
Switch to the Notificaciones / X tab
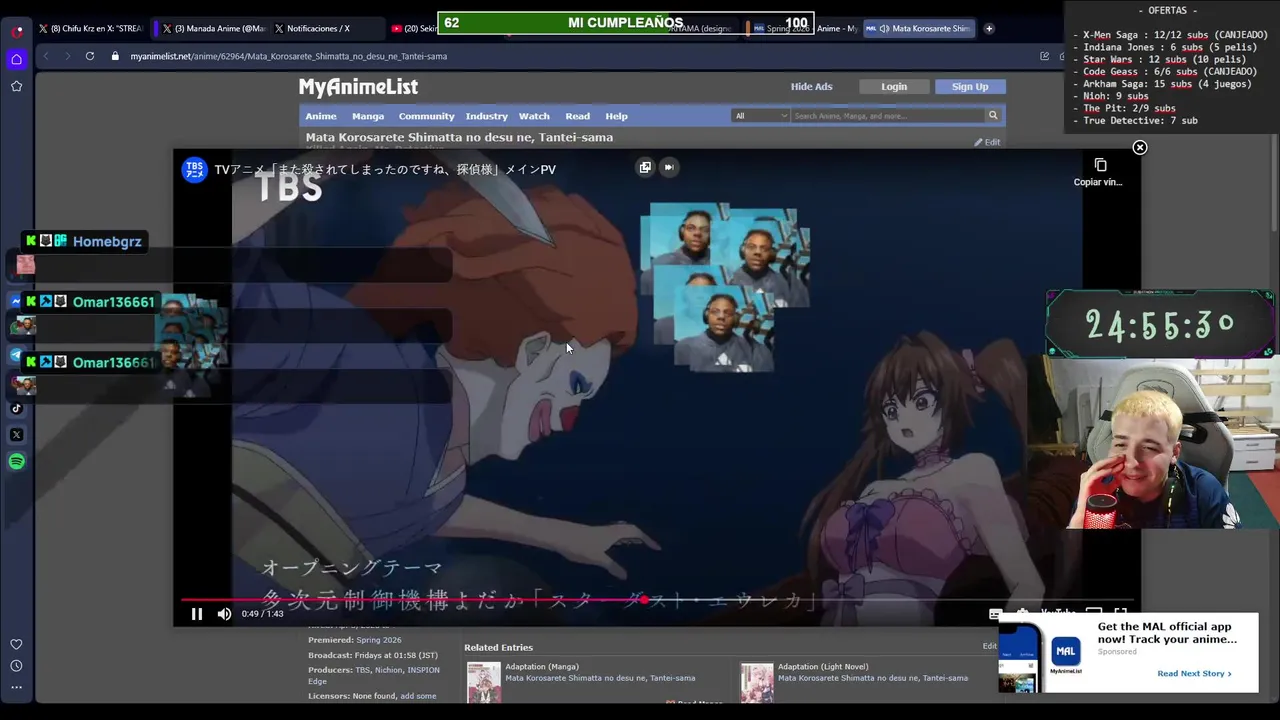327,29
